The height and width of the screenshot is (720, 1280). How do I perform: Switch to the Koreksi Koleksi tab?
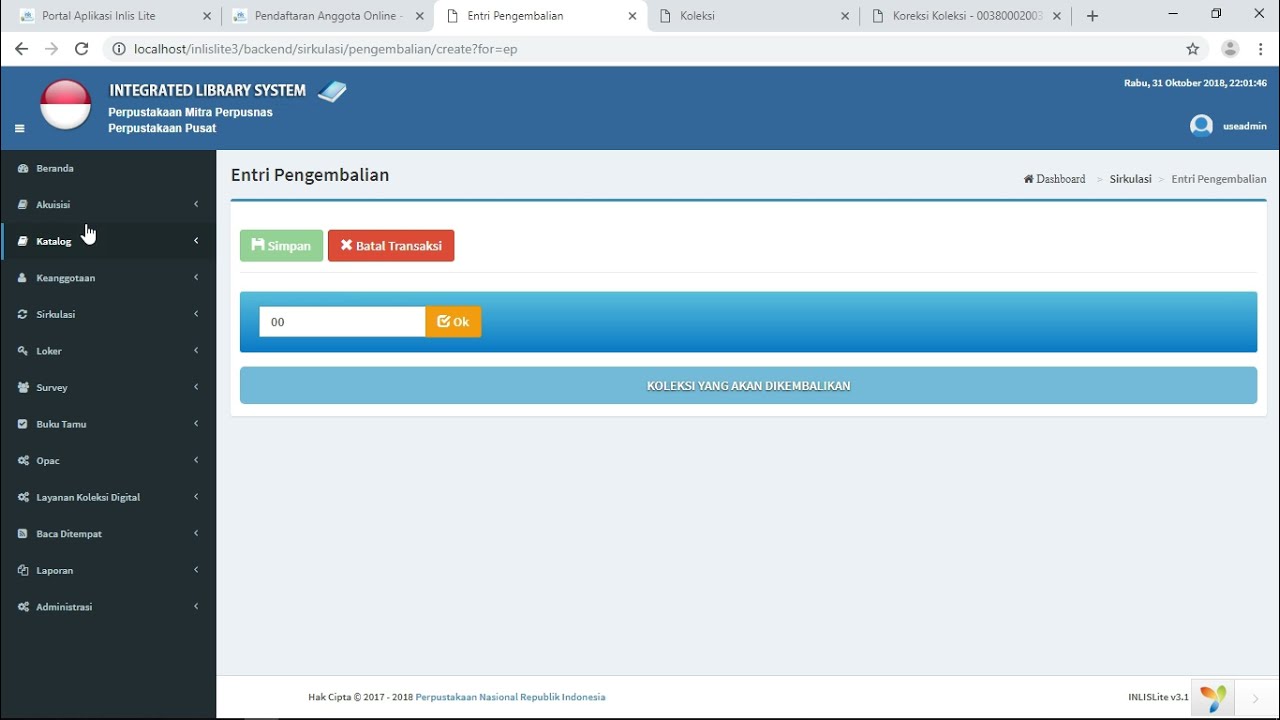[965, 16]
